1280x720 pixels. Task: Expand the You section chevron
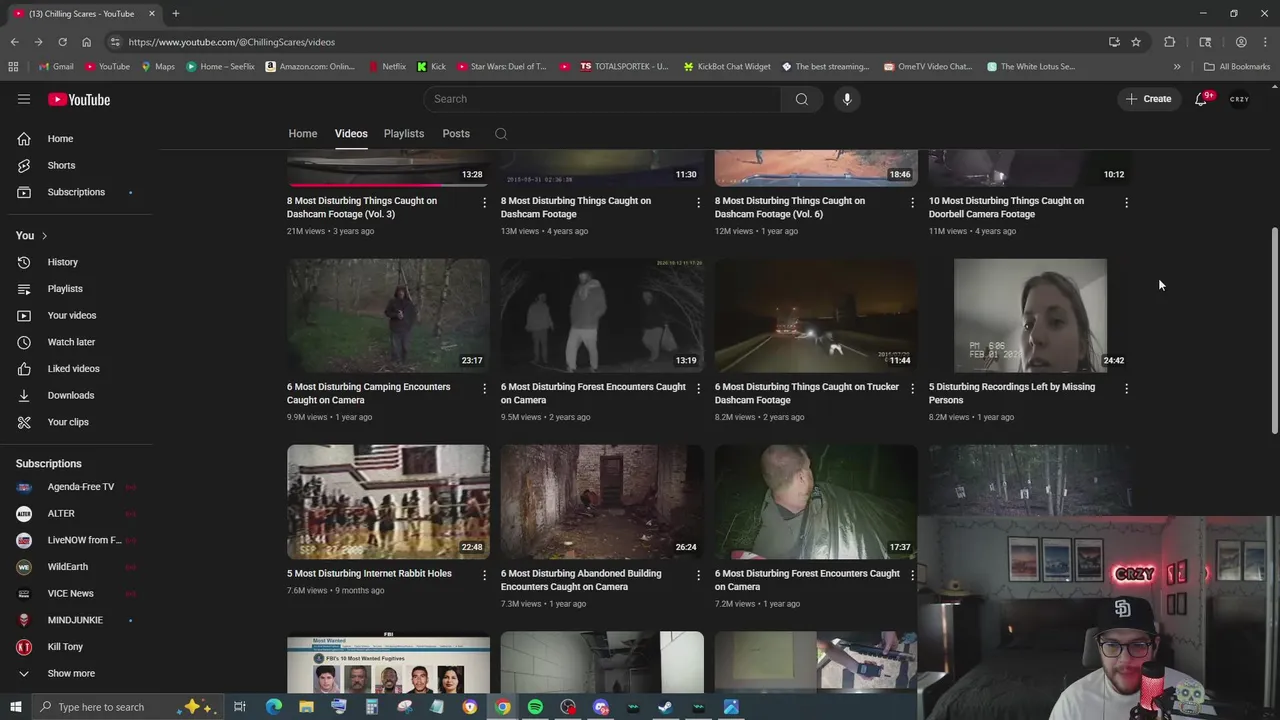point(44,236)
